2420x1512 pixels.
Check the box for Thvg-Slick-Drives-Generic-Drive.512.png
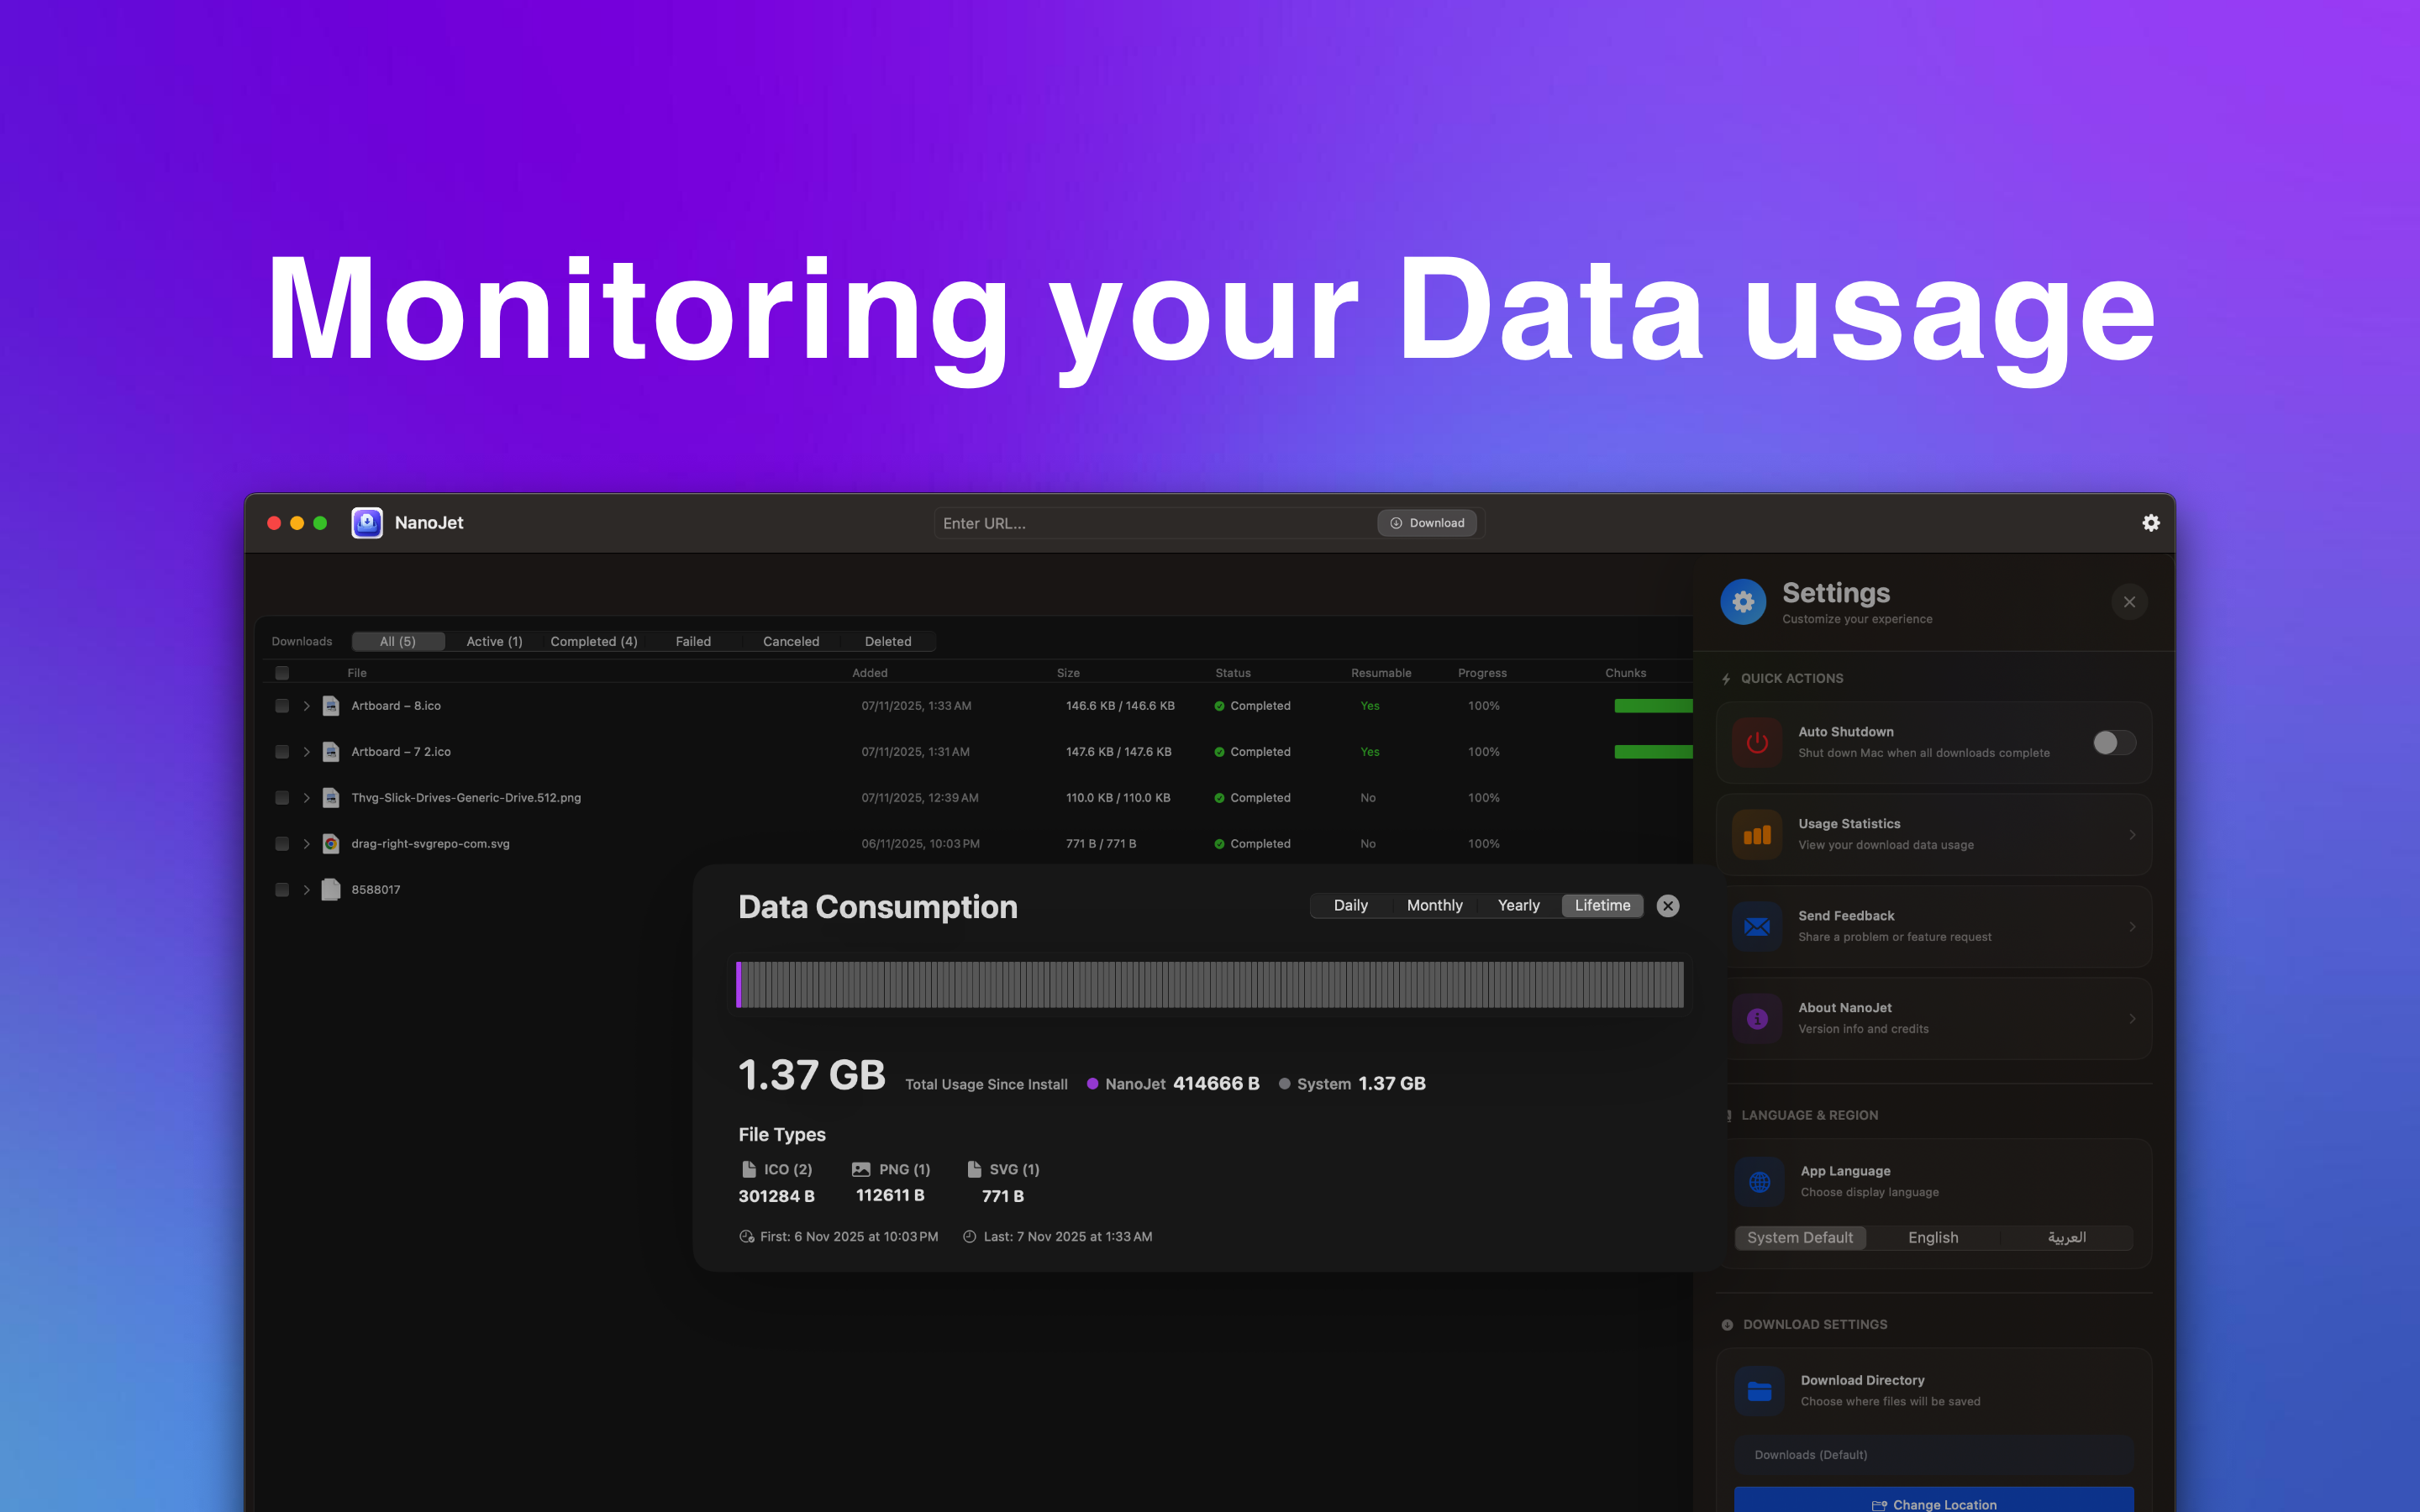click(282, 798)
